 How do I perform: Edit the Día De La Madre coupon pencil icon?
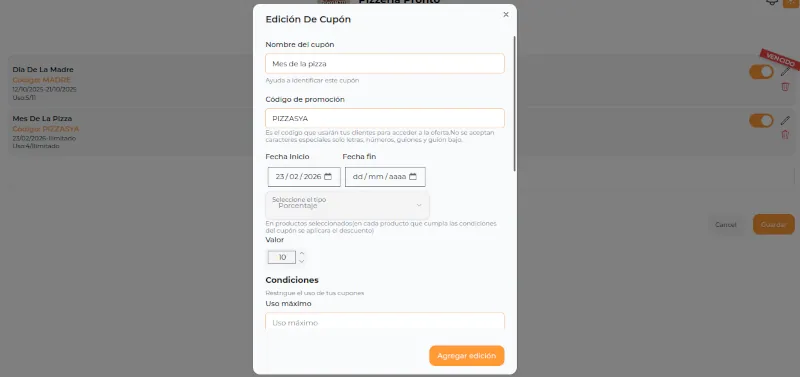[785, 71]
